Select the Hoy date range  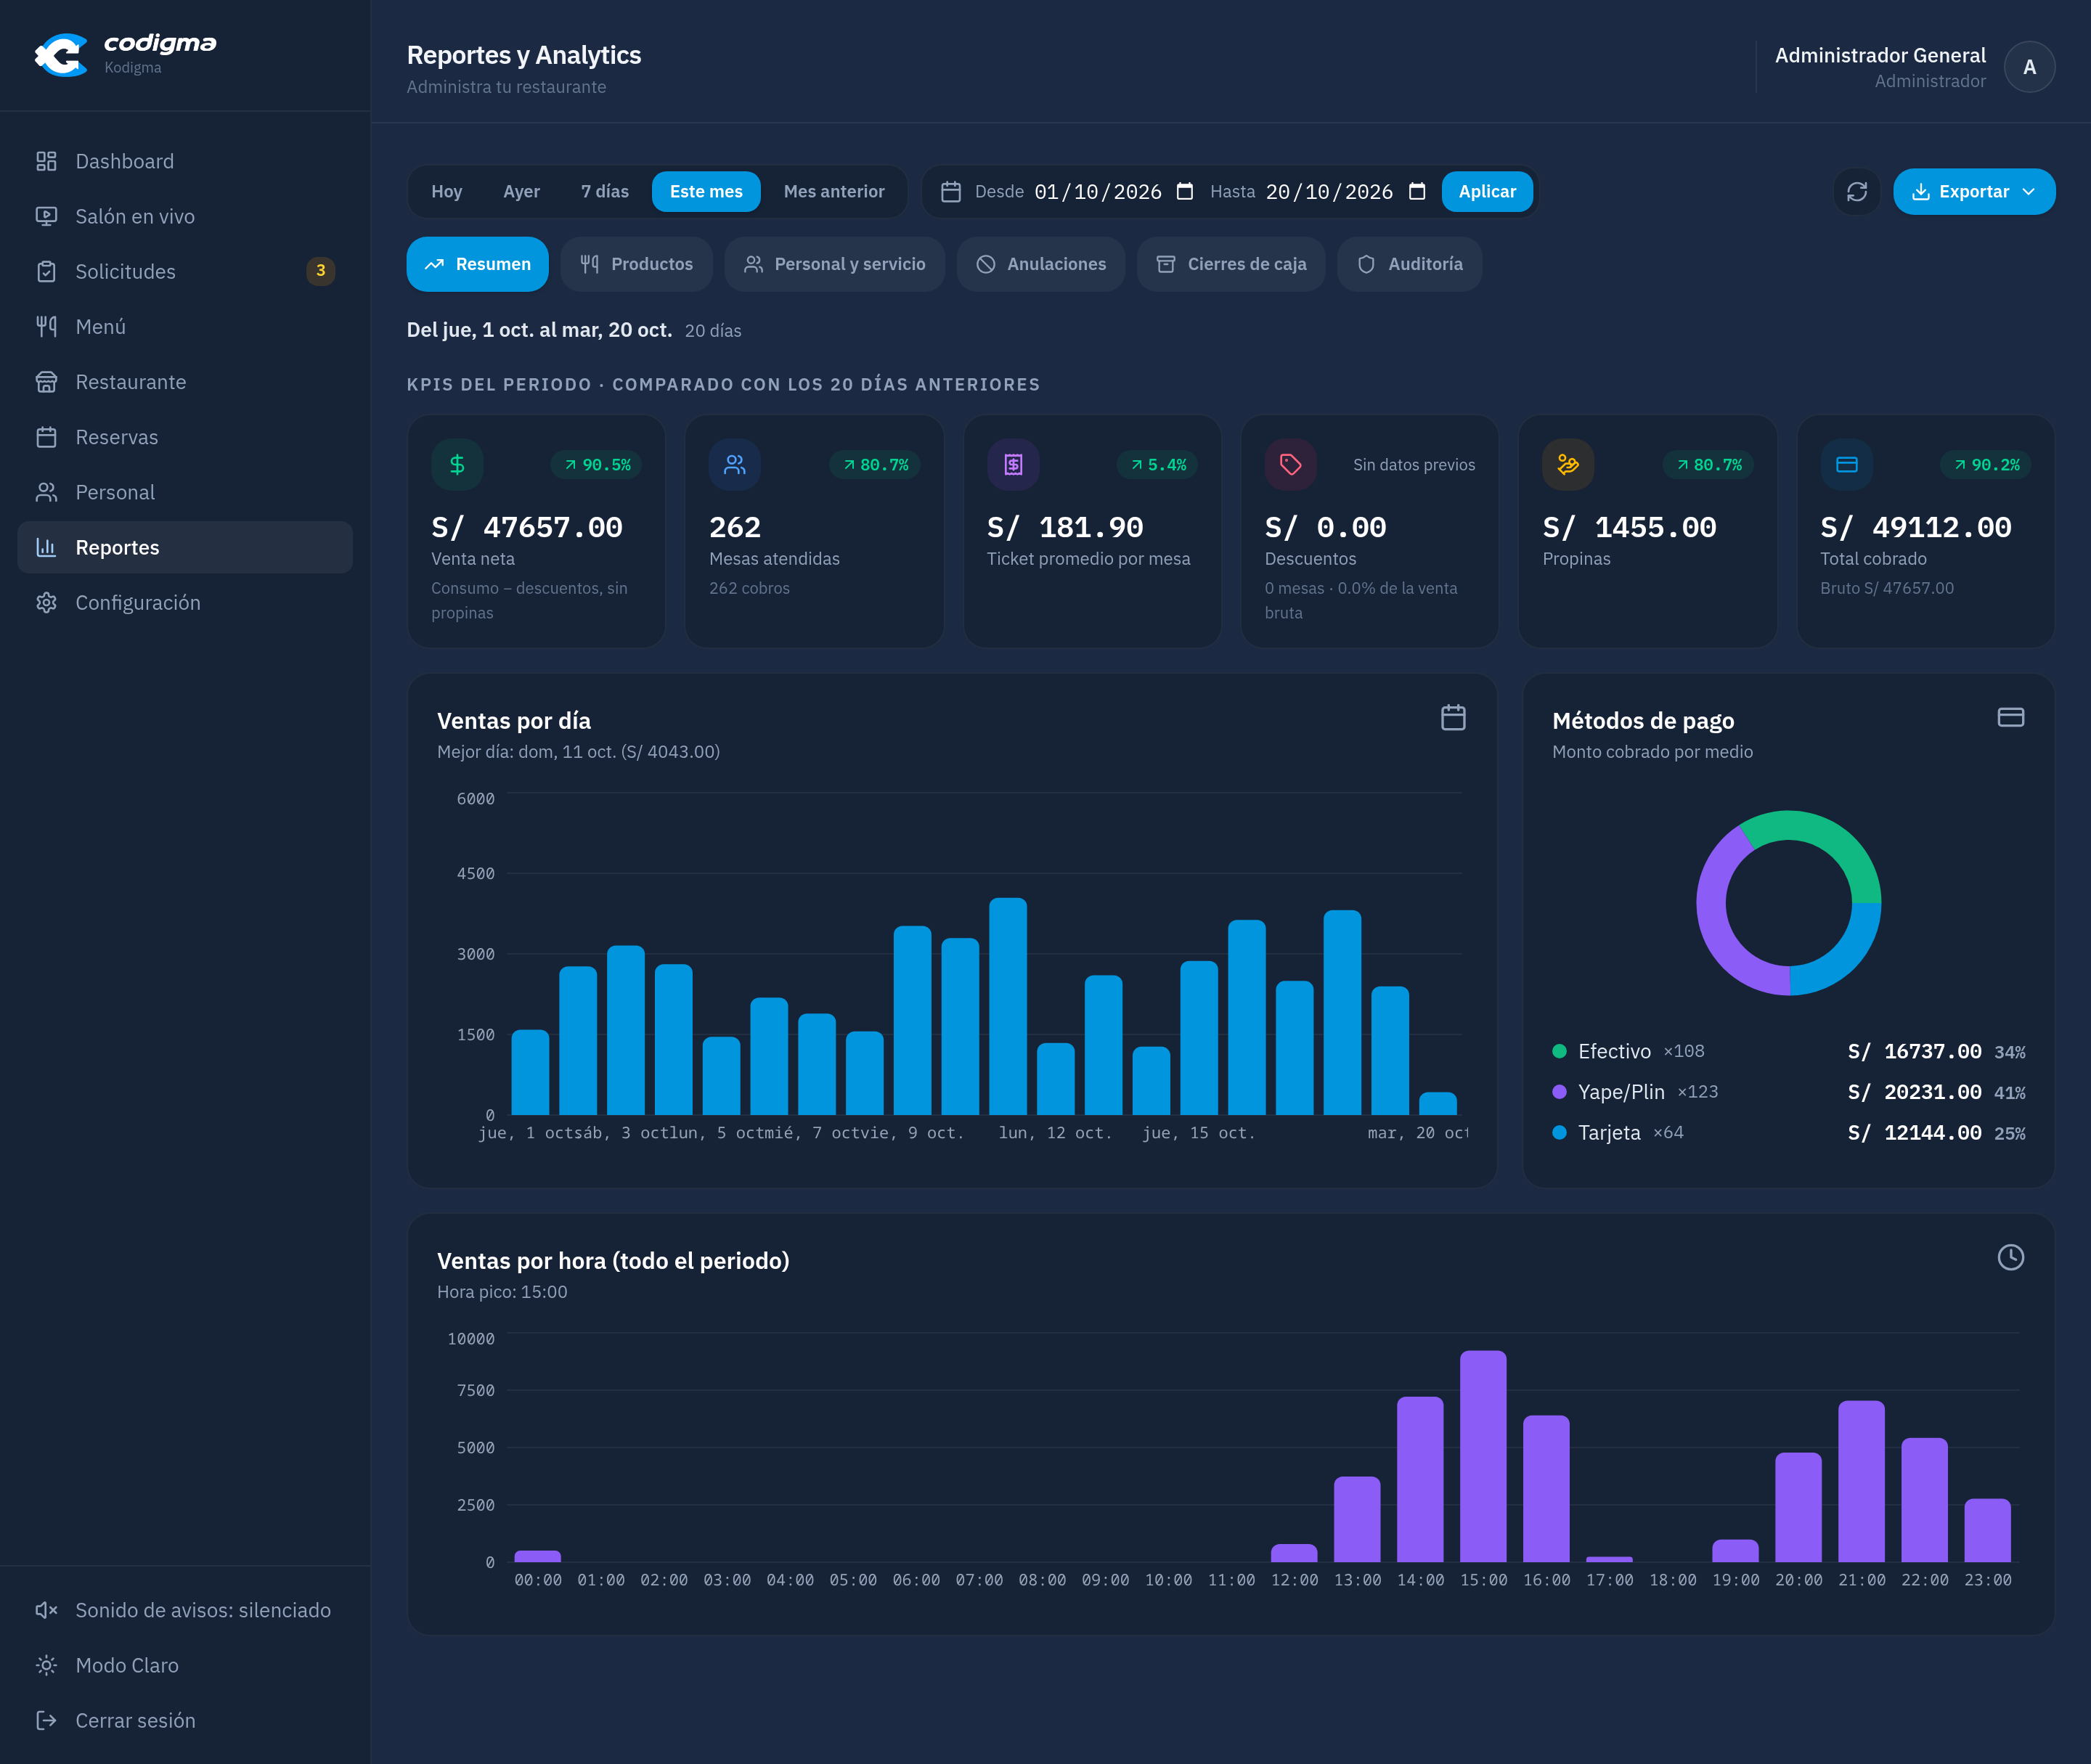[447, 191]
